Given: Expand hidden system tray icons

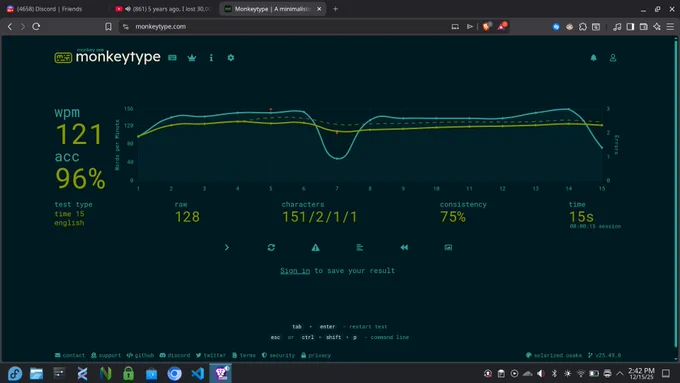Looking at the screenshot, I should [x=620, y=373].
